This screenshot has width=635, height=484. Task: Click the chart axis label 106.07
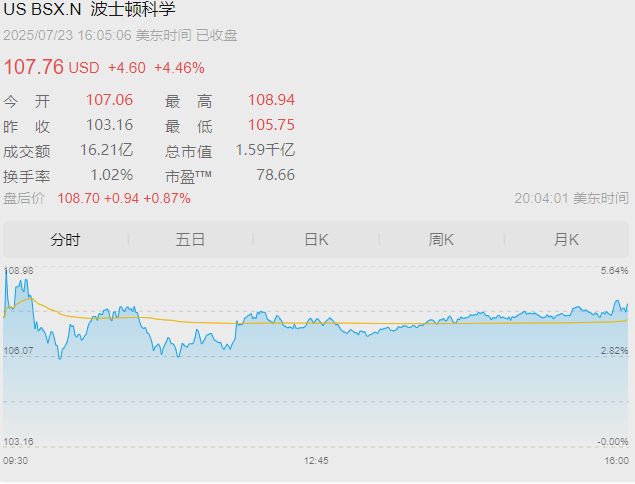pos(18,351)
